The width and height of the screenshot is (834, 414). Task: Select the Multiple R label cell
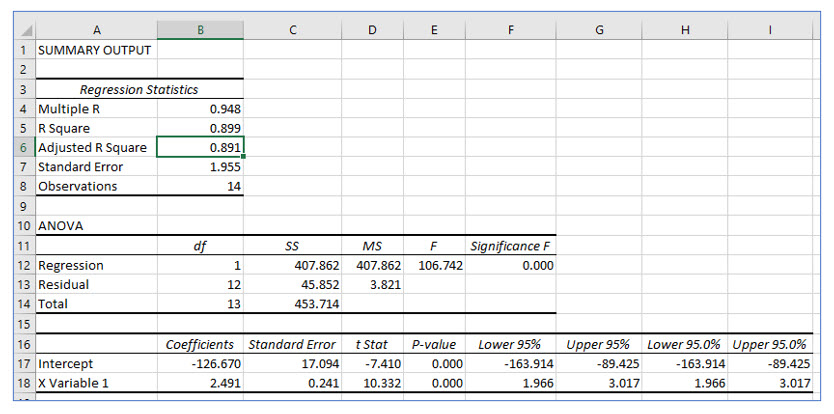coord(96,109)
